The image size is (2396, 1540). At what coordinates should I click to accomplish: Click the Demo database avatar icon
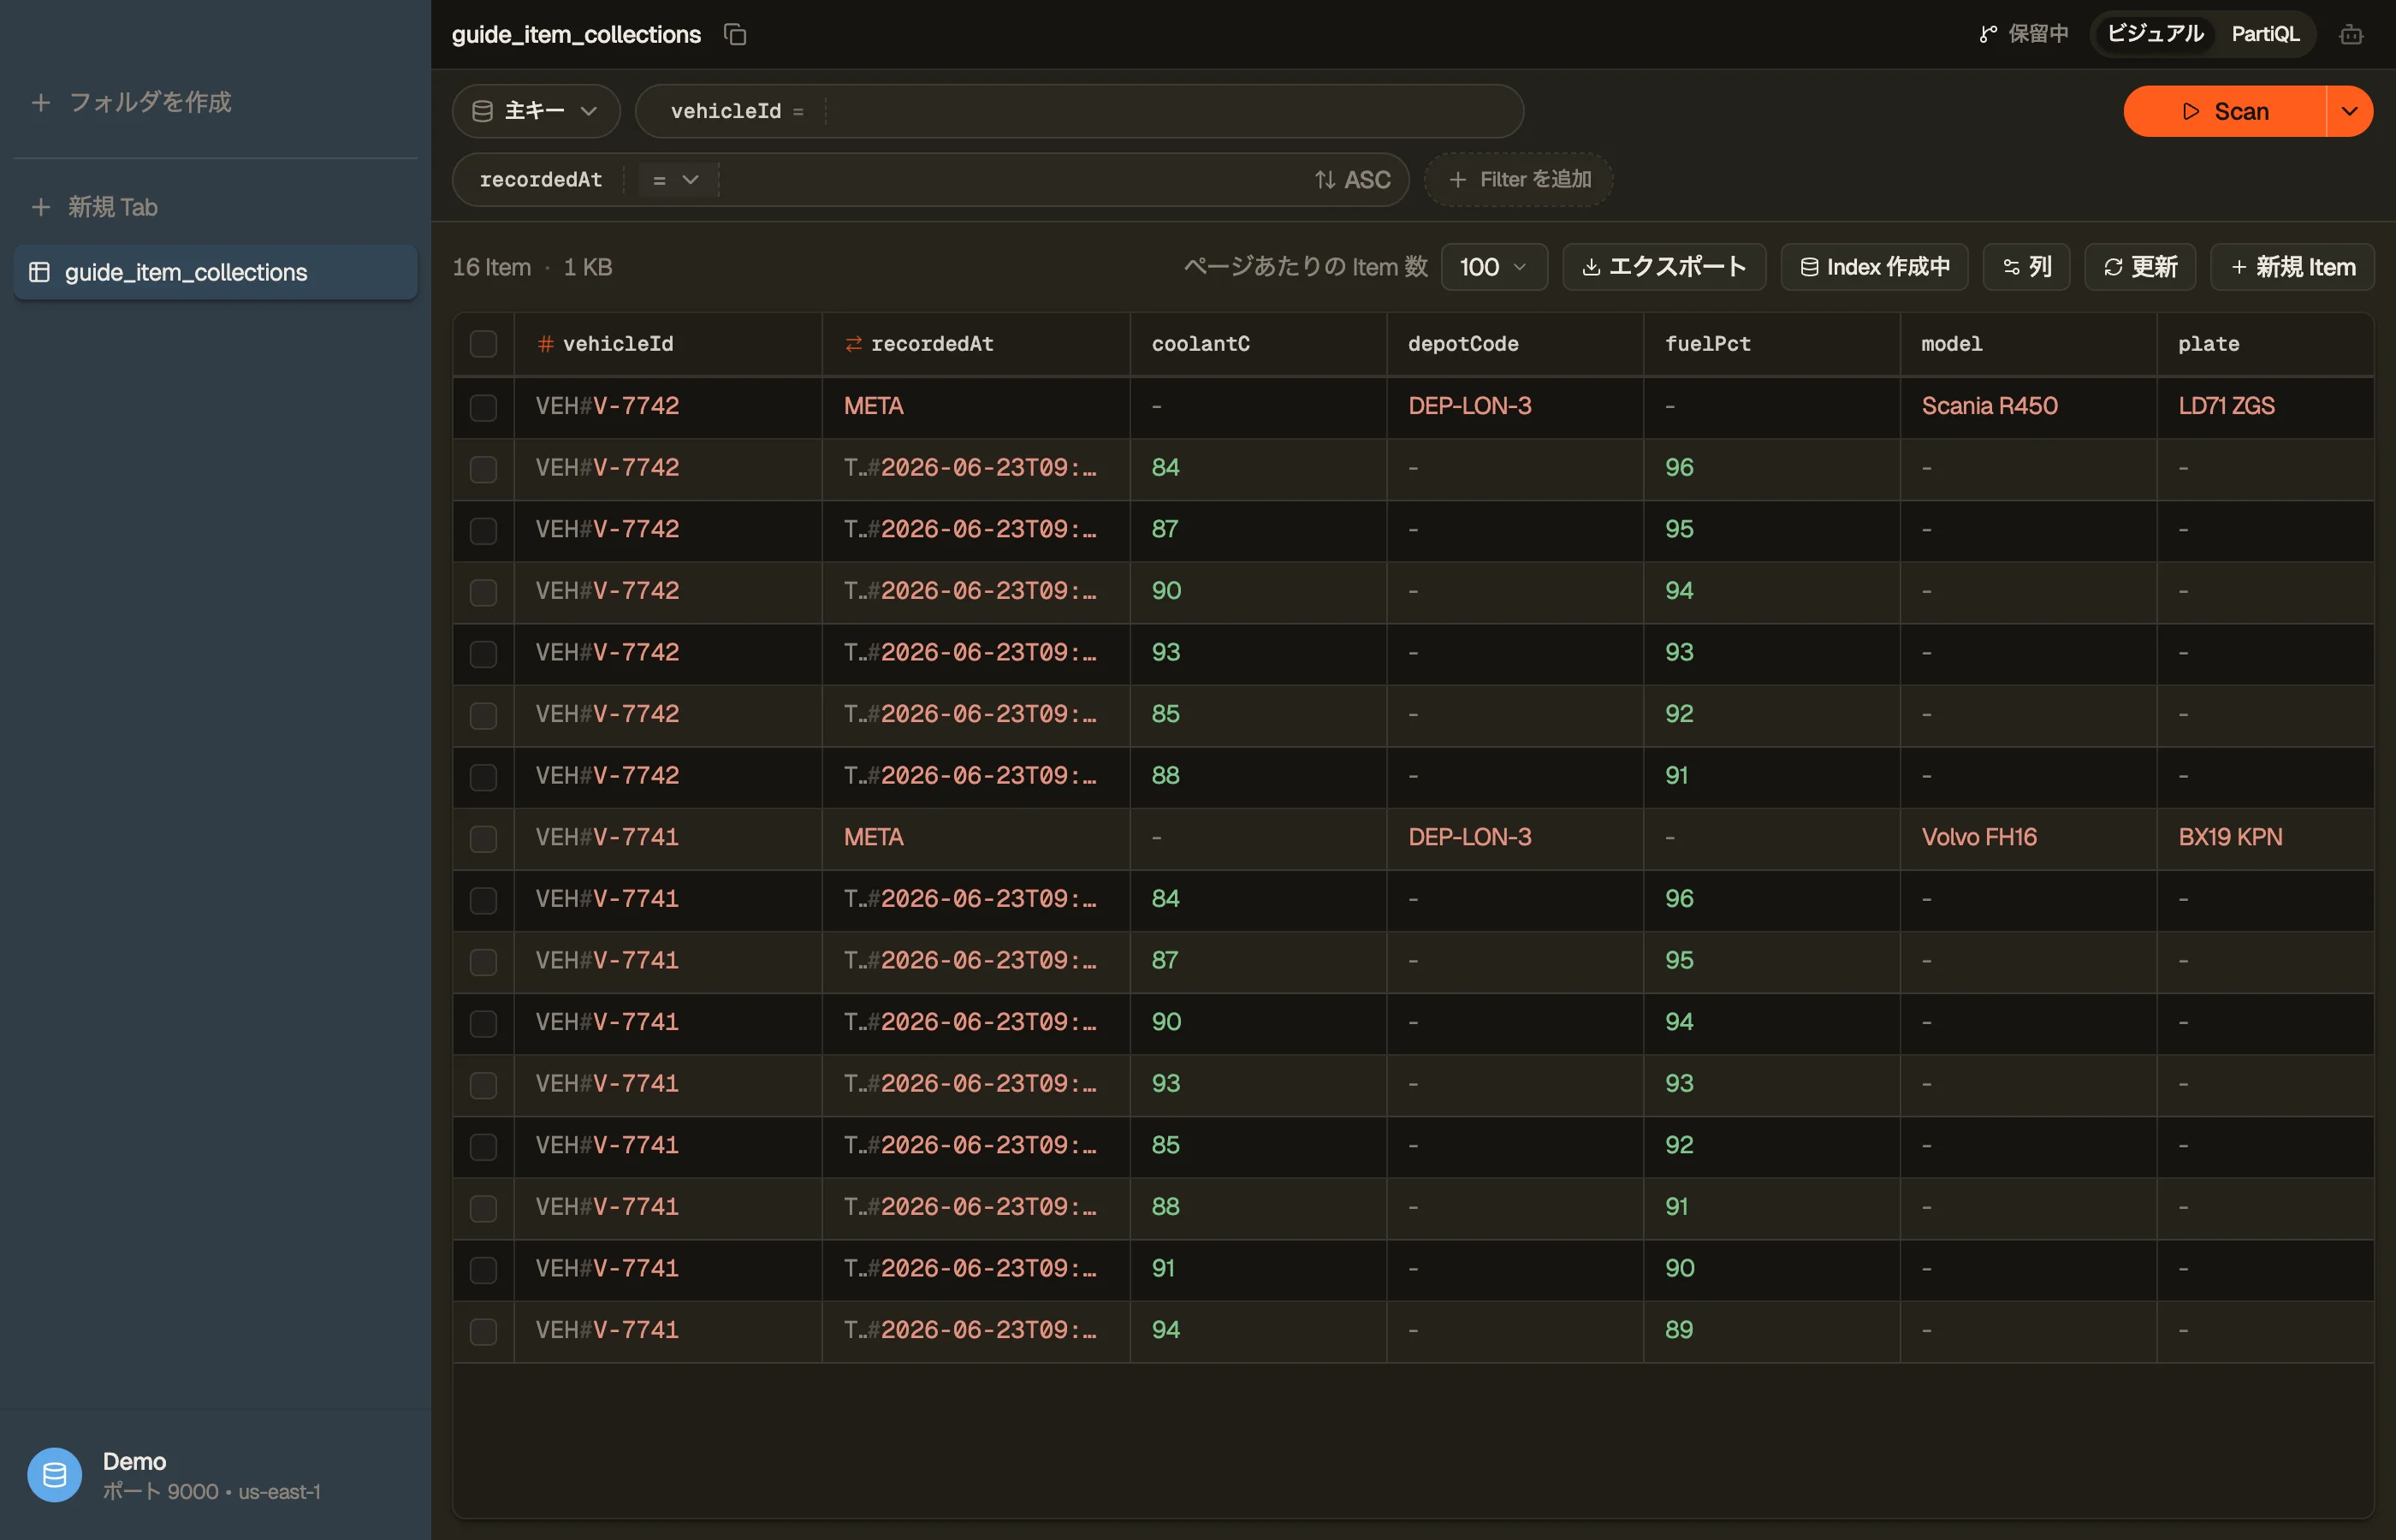click(x=55, y=1475)
